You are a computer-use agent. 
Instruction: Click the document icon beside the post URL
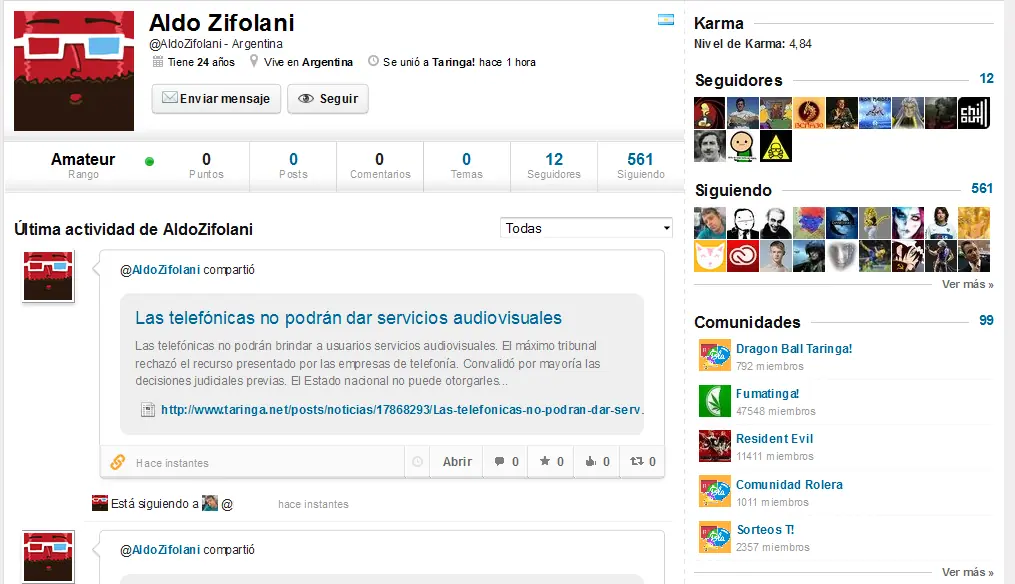(148, 410)
